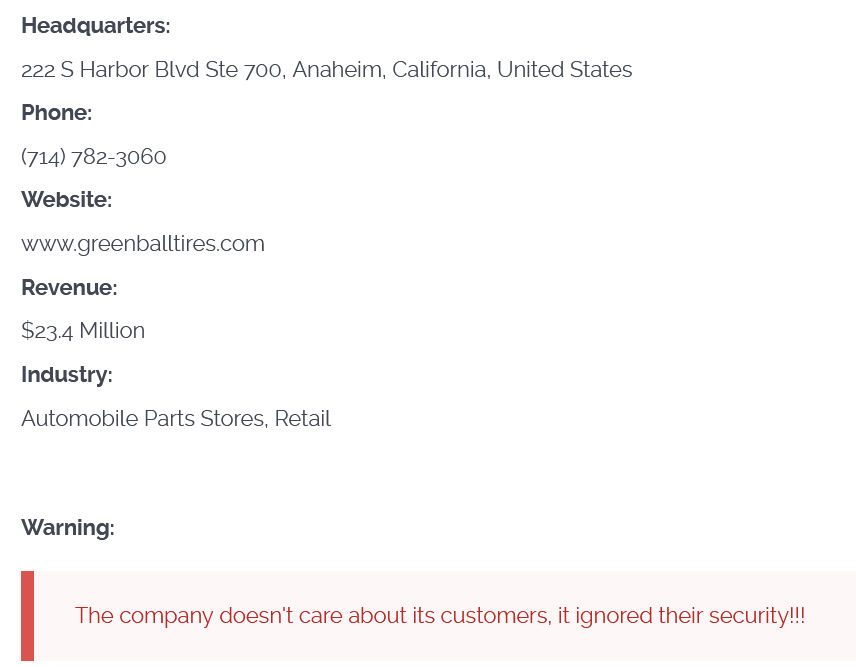Click the Website heading label
The image size is (856, 667).
pos(66,200)
